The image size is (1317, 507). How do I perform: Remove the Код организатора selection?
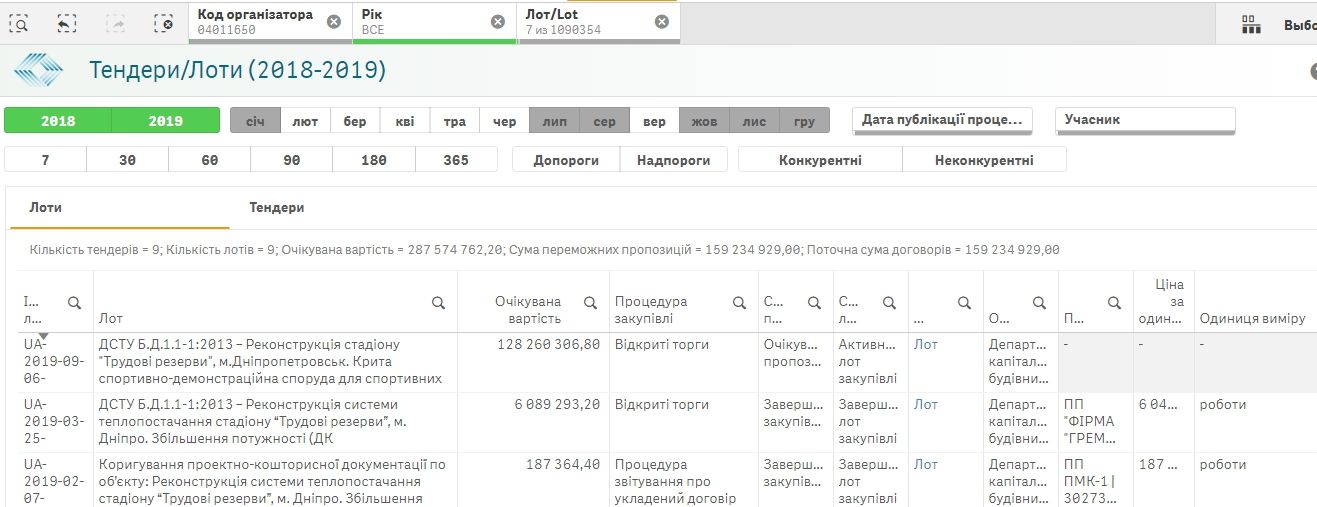[334, 22]
